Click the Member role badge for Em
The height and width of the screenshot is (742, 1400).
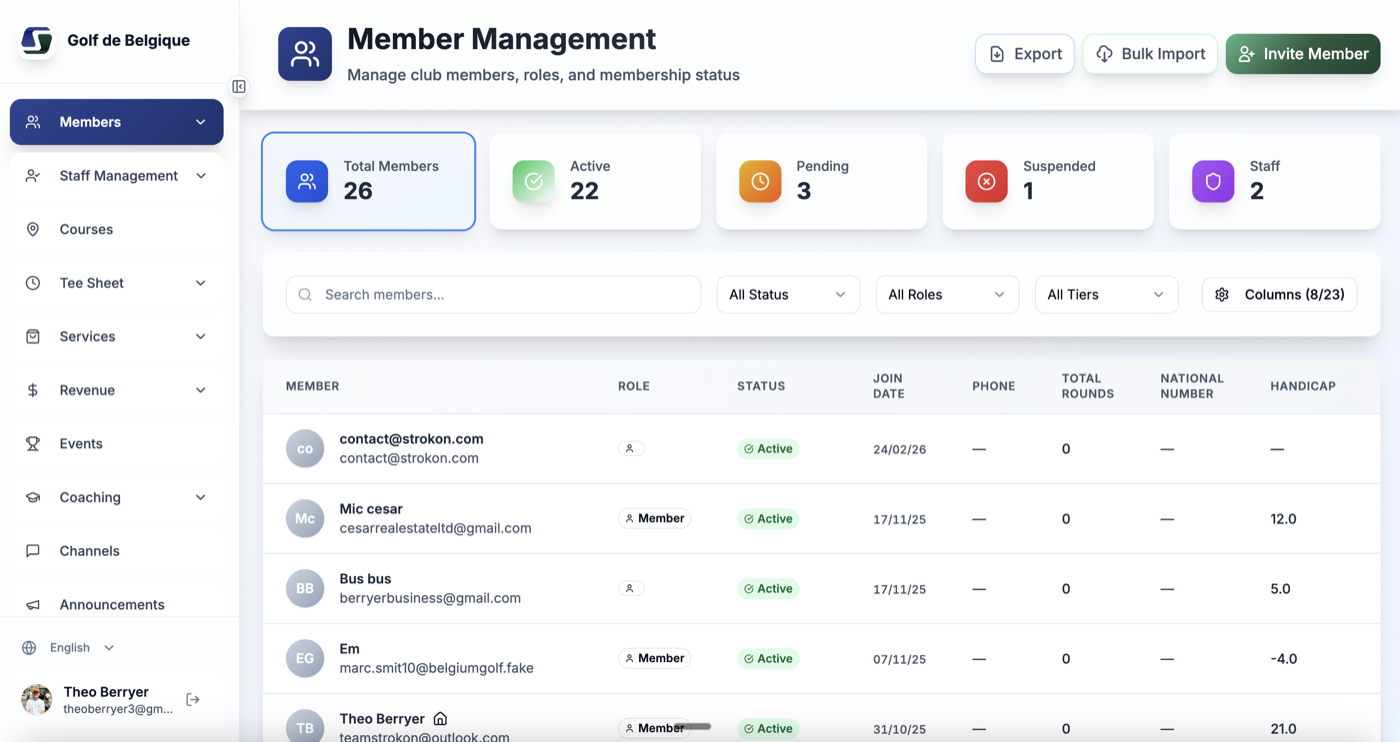(654, 659)
